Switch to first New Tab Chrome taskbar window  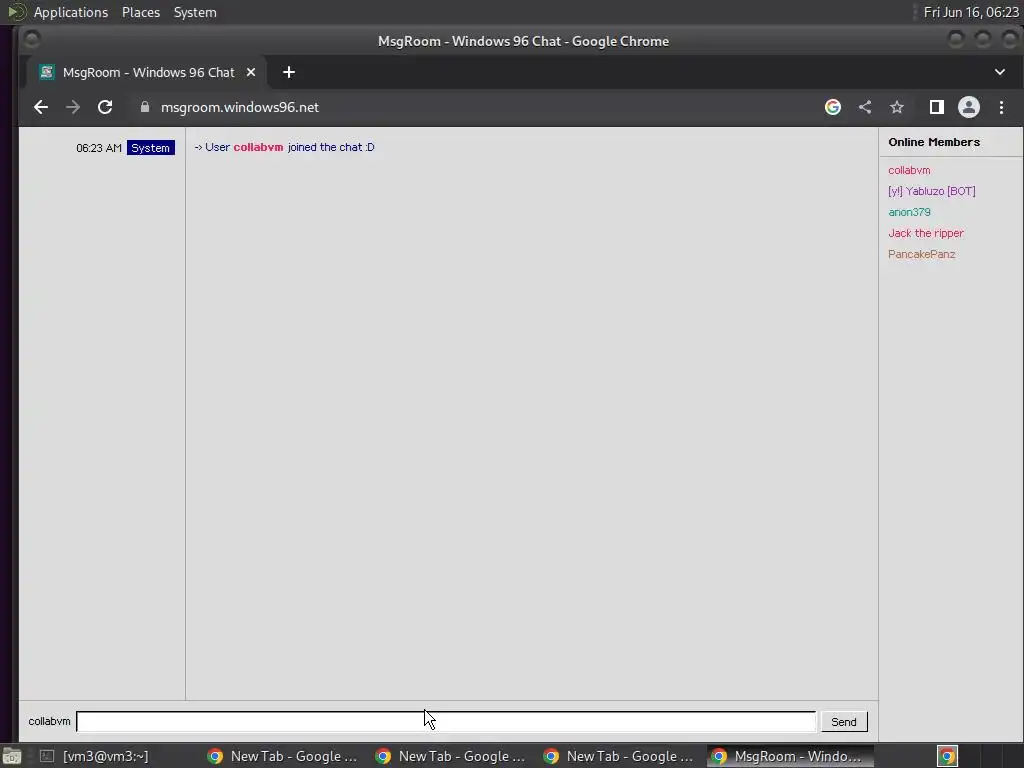coord(283,756)
